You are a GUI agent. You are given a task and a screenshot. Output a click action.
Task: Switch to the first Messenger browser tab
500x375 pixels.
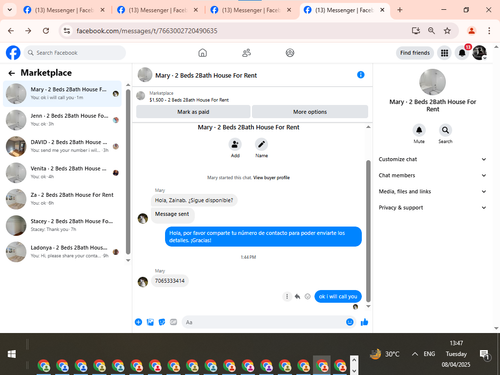[64, 10]
